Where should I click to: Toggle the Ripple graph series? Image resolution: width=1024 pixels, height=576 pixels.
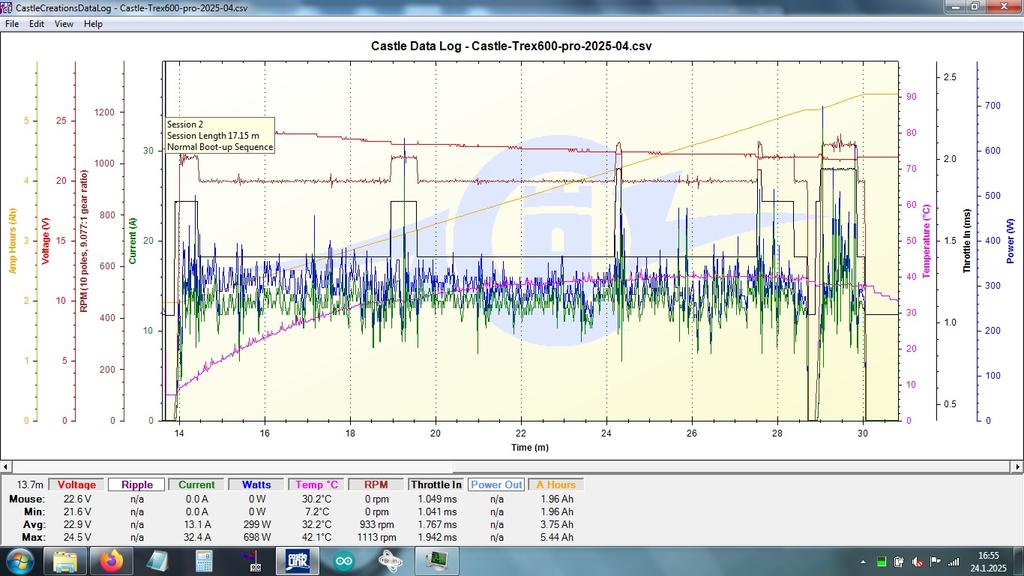pyautogui.click(x=137, y=484)
